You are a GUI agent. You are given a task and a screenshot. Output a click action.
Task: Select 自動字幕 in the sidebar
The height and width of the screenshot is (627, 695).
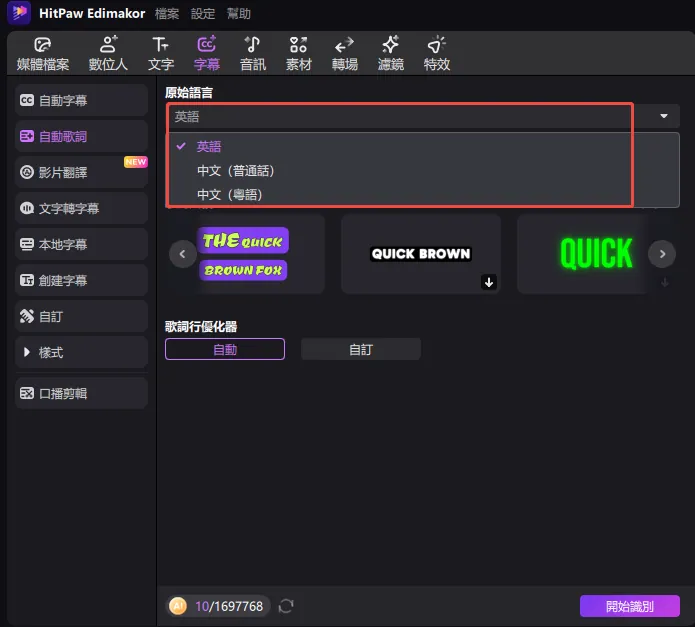pyautogui.click(x=82, y=100)
